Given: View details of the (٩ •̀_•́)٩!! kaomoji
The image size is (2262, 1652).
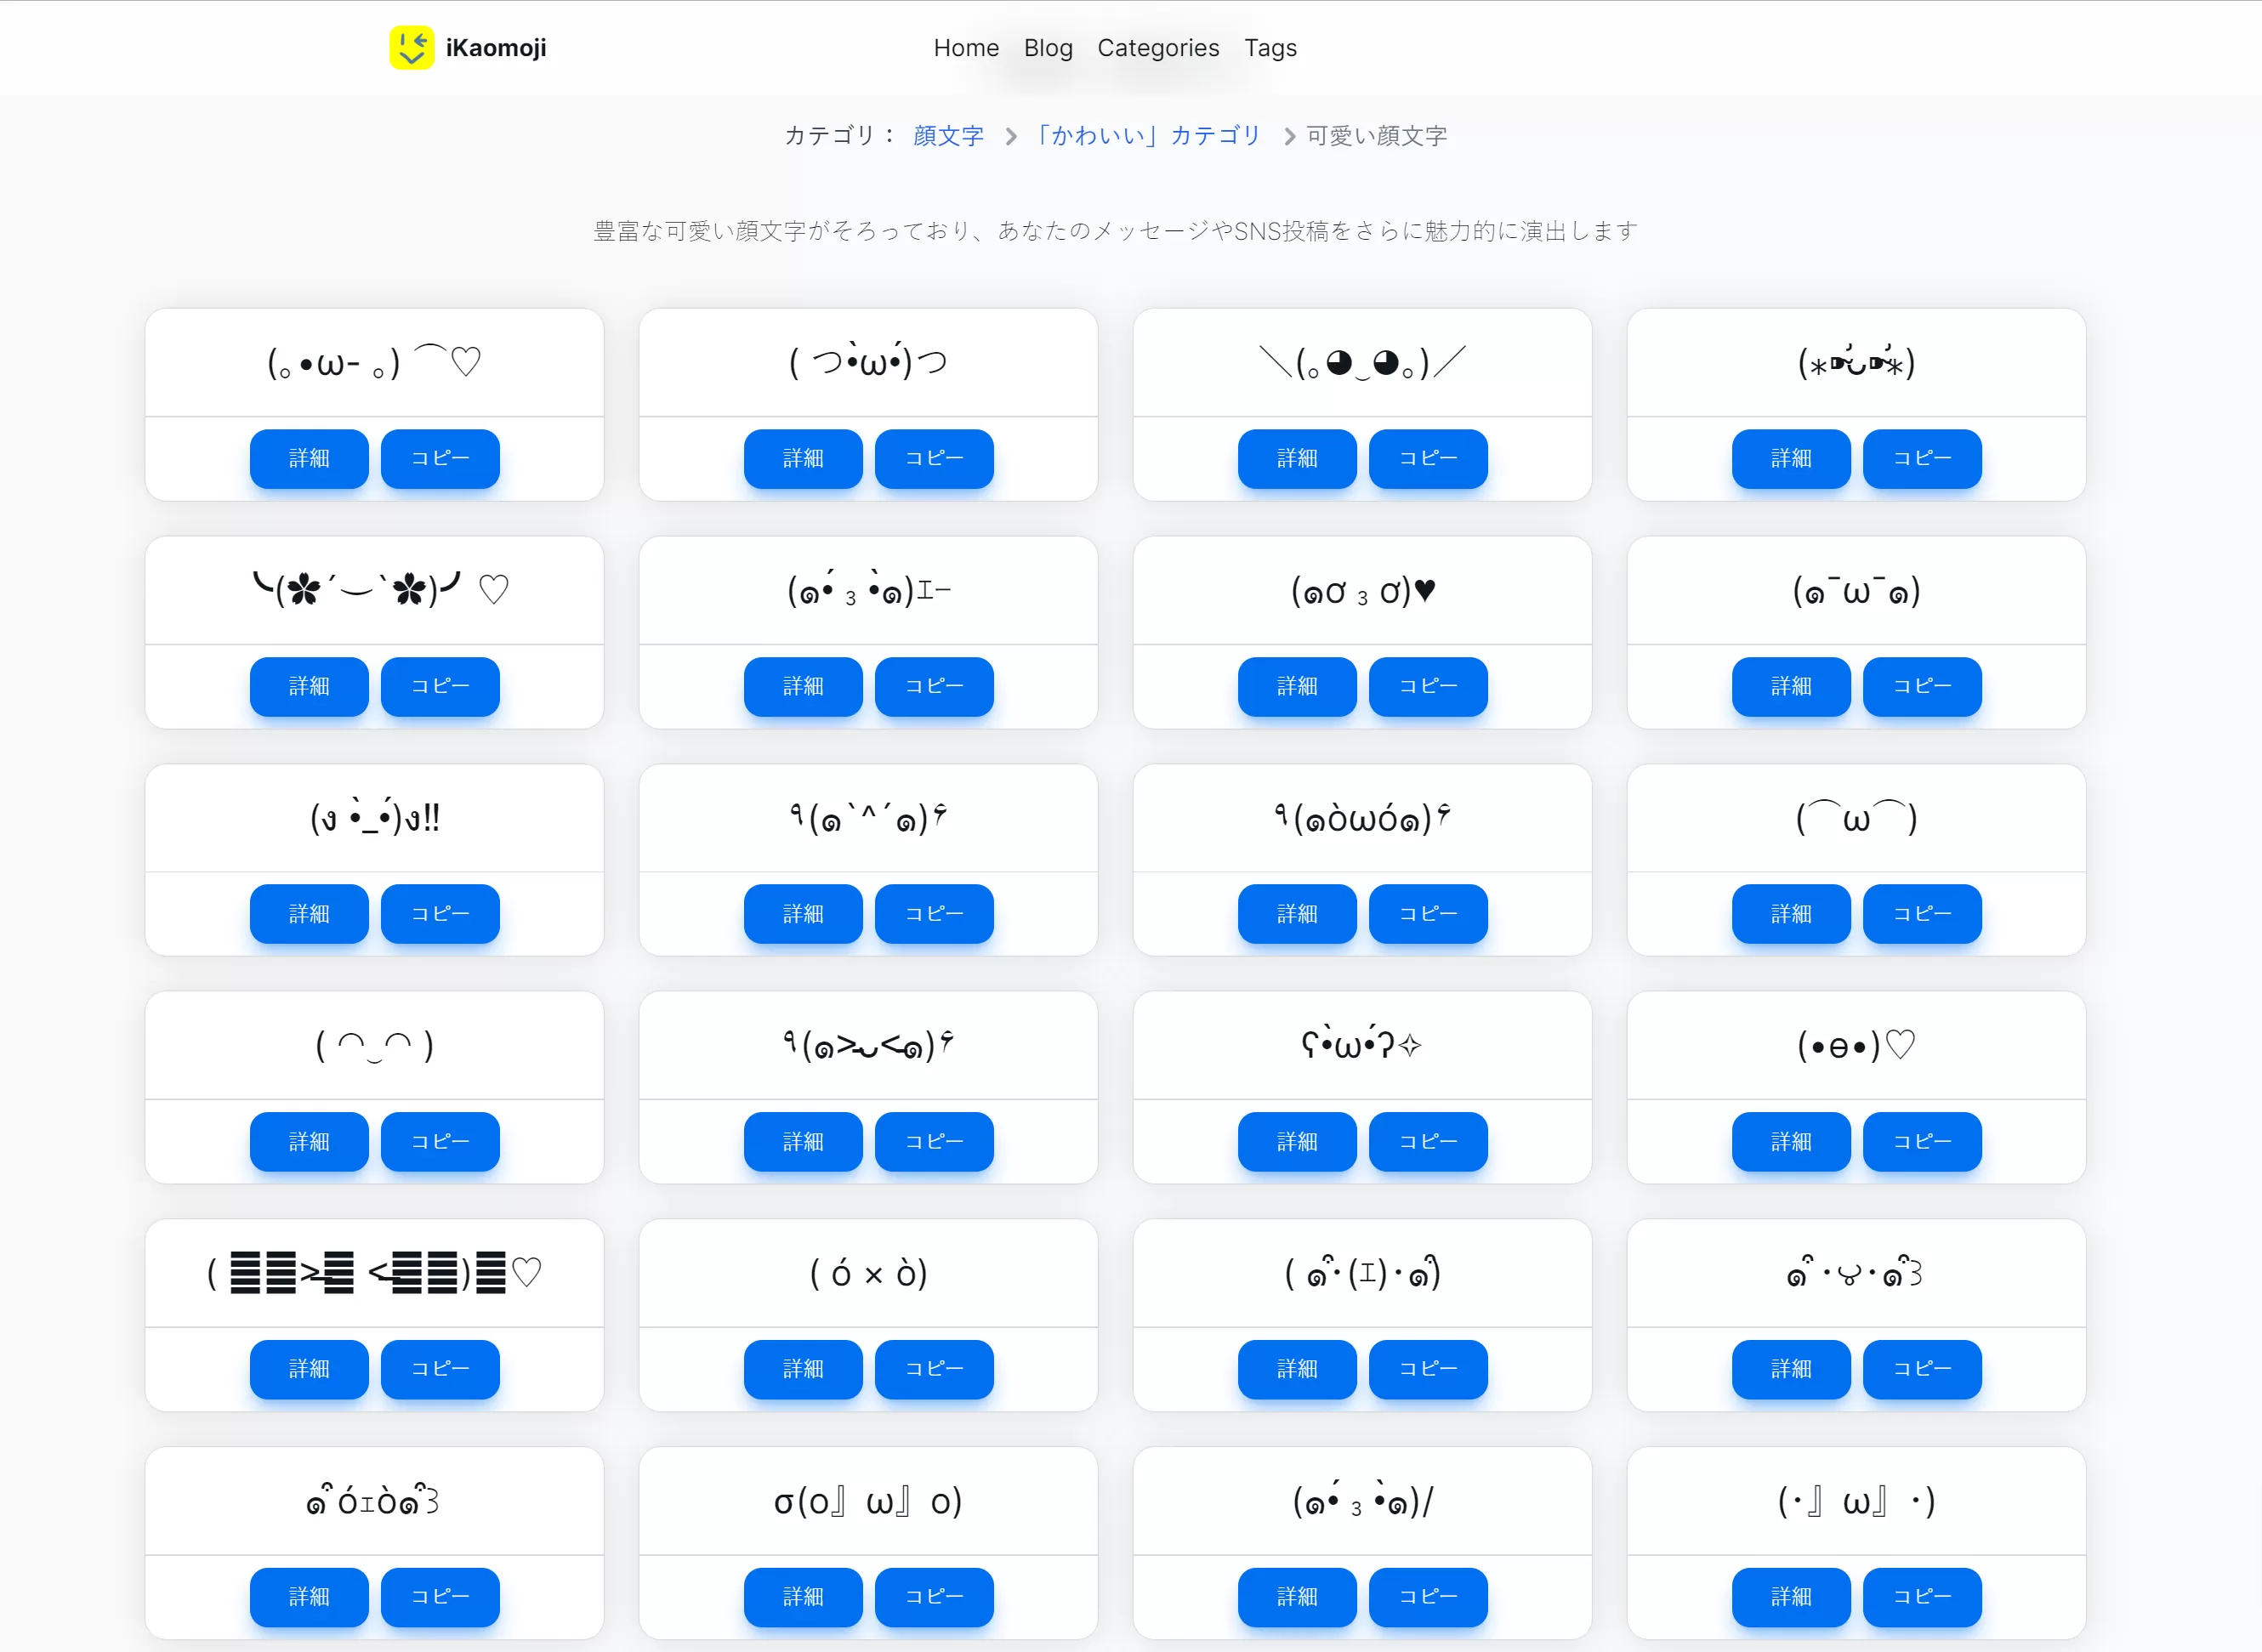Looking at the screenshot, I should point(308,914).
